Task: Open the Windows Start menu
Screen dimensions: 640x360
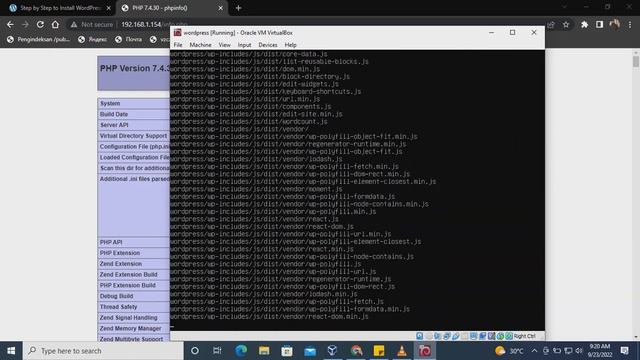Action: click(11, 351)
